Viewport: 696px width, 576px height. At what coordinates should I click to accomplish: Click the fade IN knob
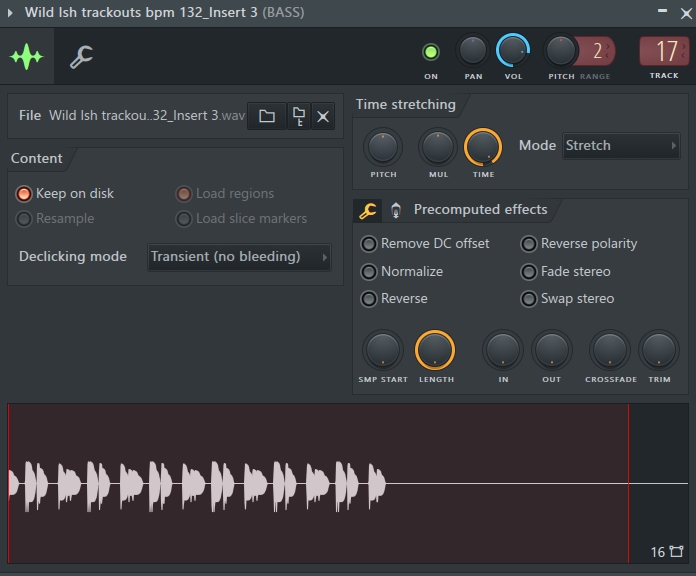pos(503,350)
